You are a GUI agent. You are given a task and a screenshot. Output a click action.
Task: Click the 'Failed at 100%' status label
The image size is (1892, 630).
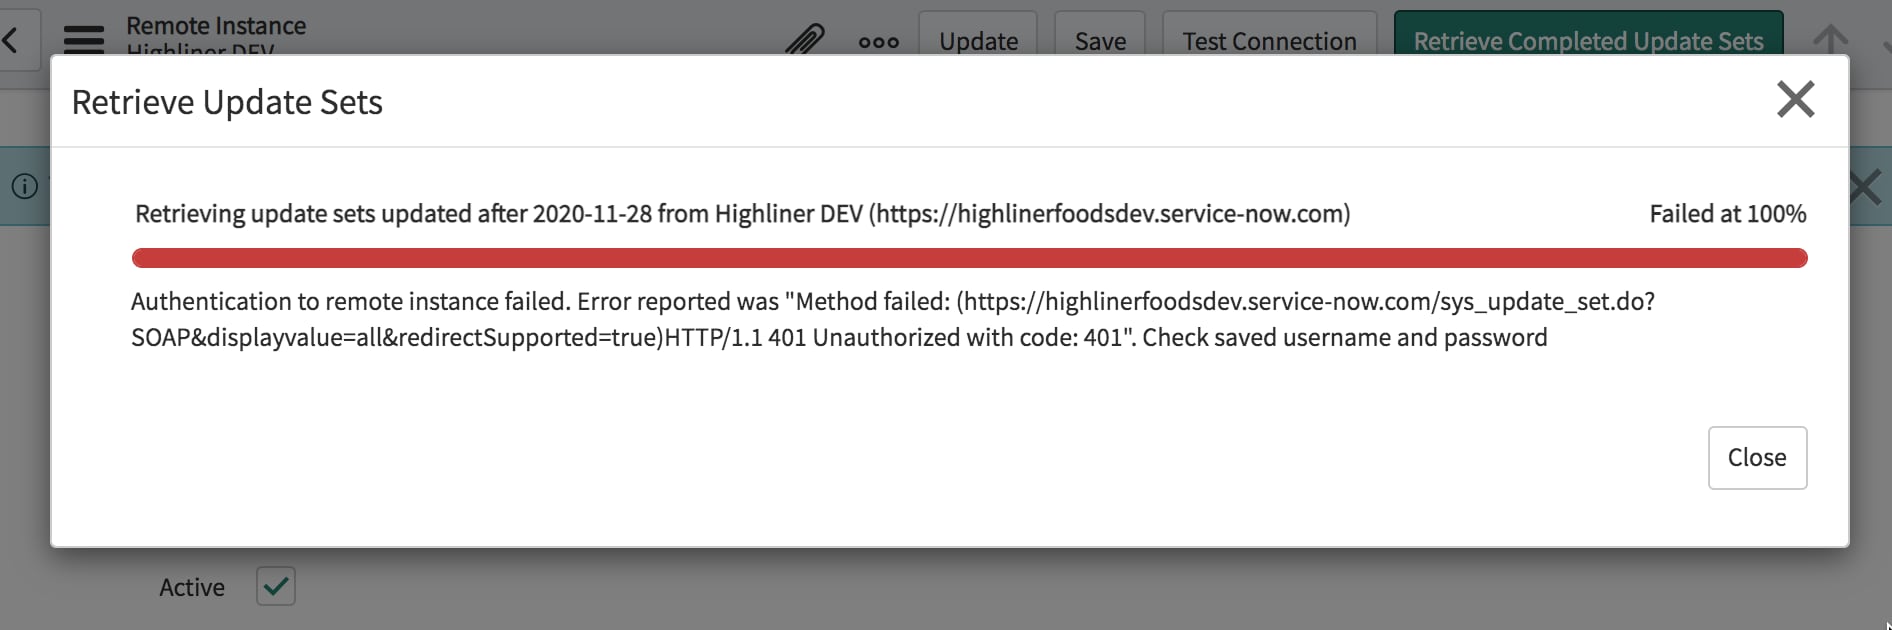coord(1727,214)
